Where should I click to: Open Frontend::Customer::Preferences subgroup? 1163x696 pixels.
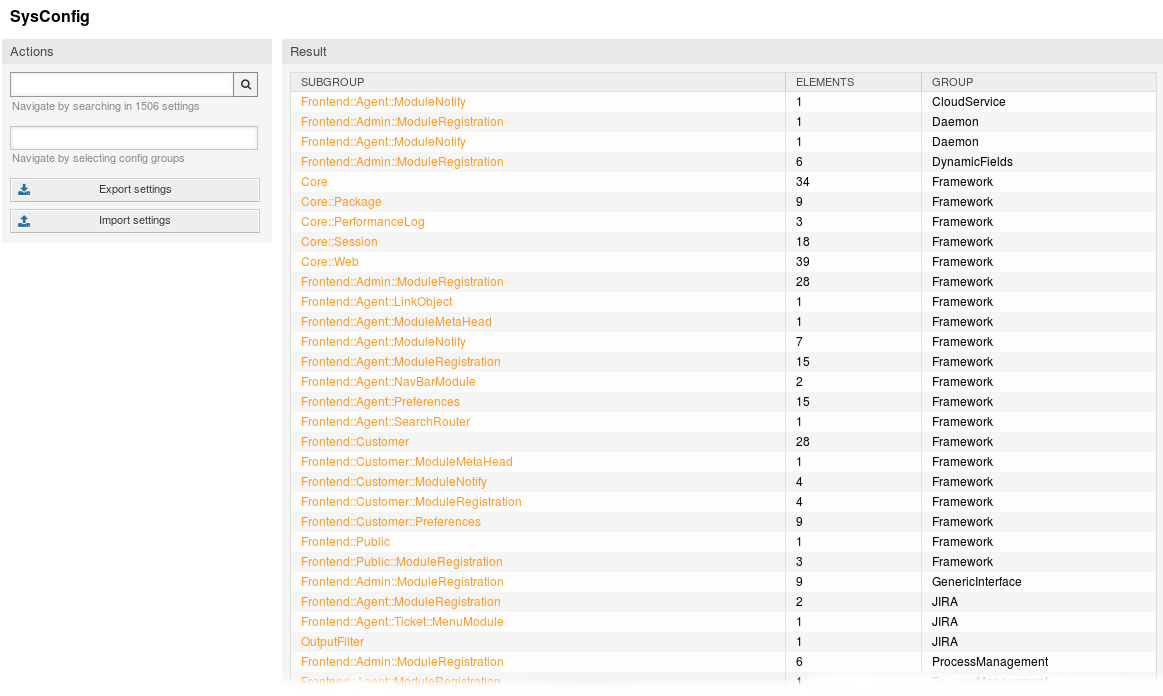390,522
